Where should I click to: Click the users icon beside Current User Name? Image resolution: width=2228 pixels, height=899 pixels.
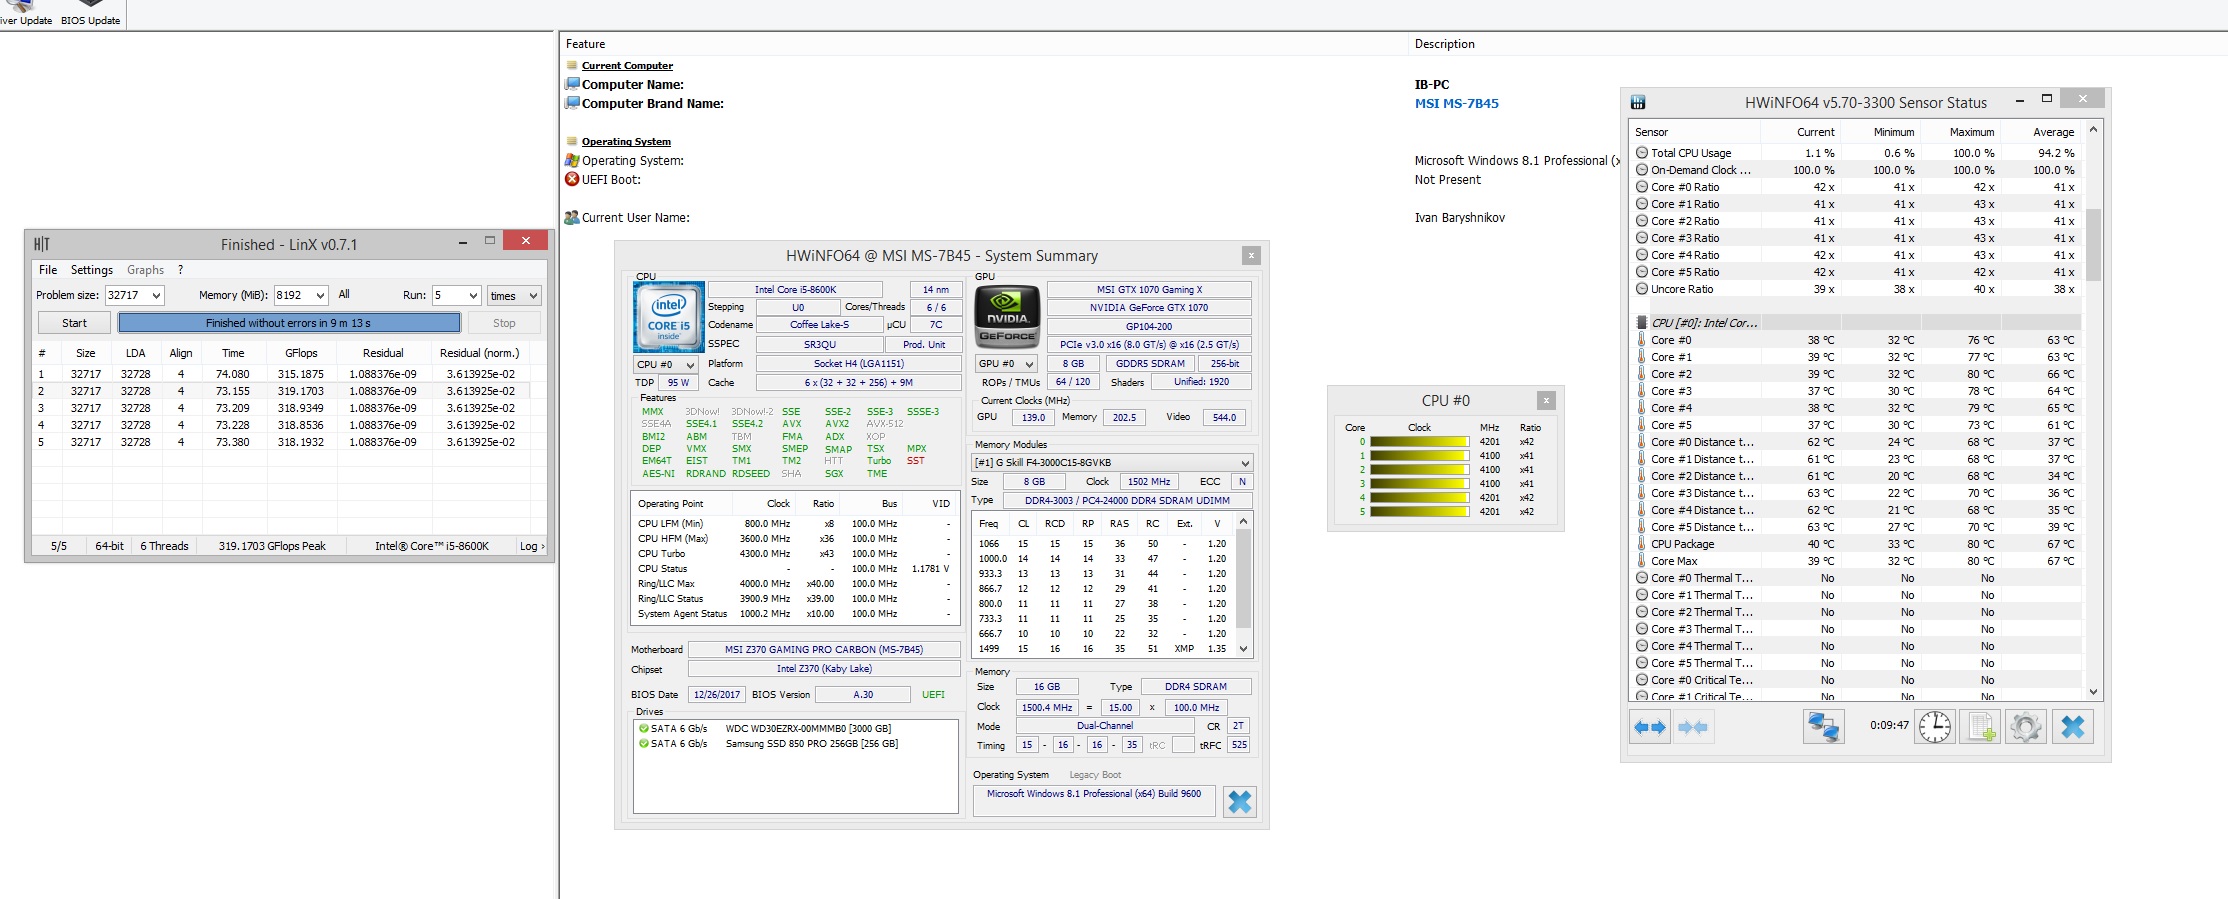[572, 217]
